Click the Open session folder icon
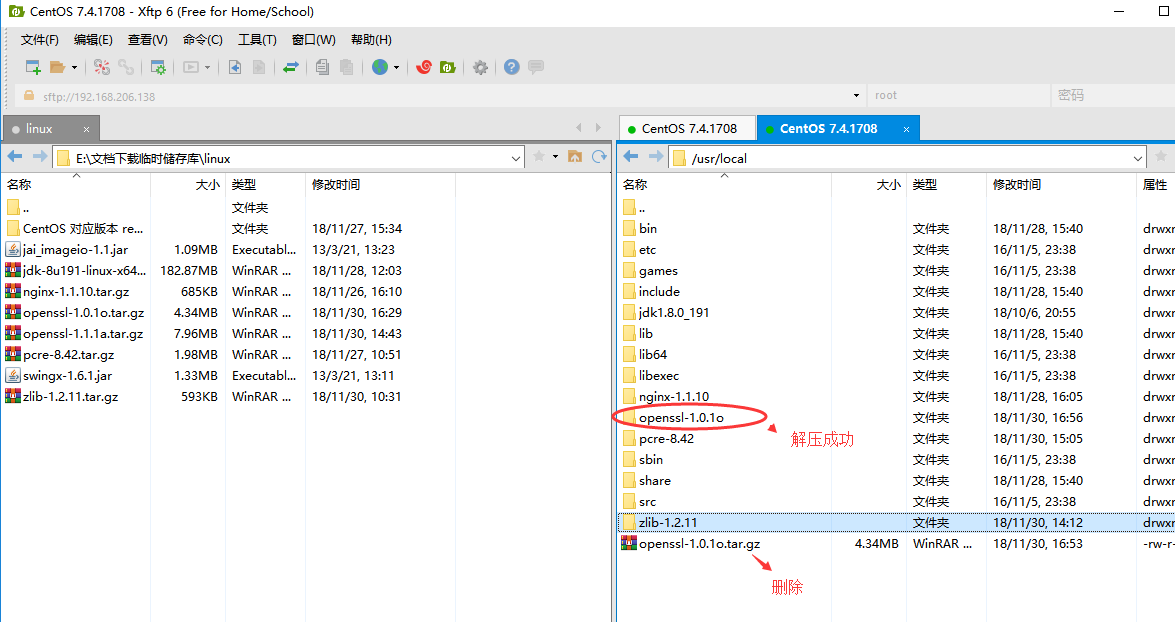Screen dimensions: 1175x622 [58, 67]
